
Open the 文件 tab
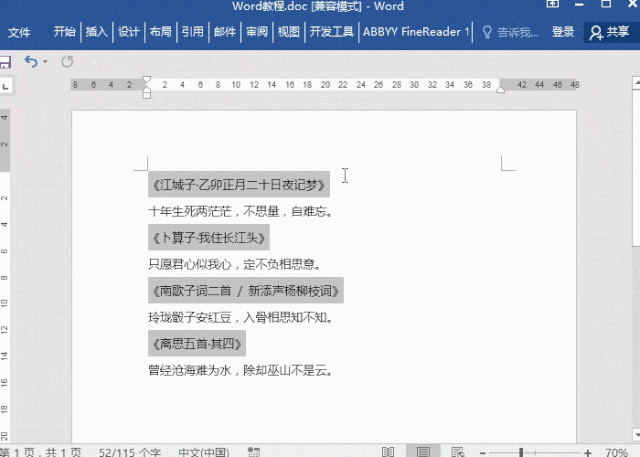click(x=19, y=32)
